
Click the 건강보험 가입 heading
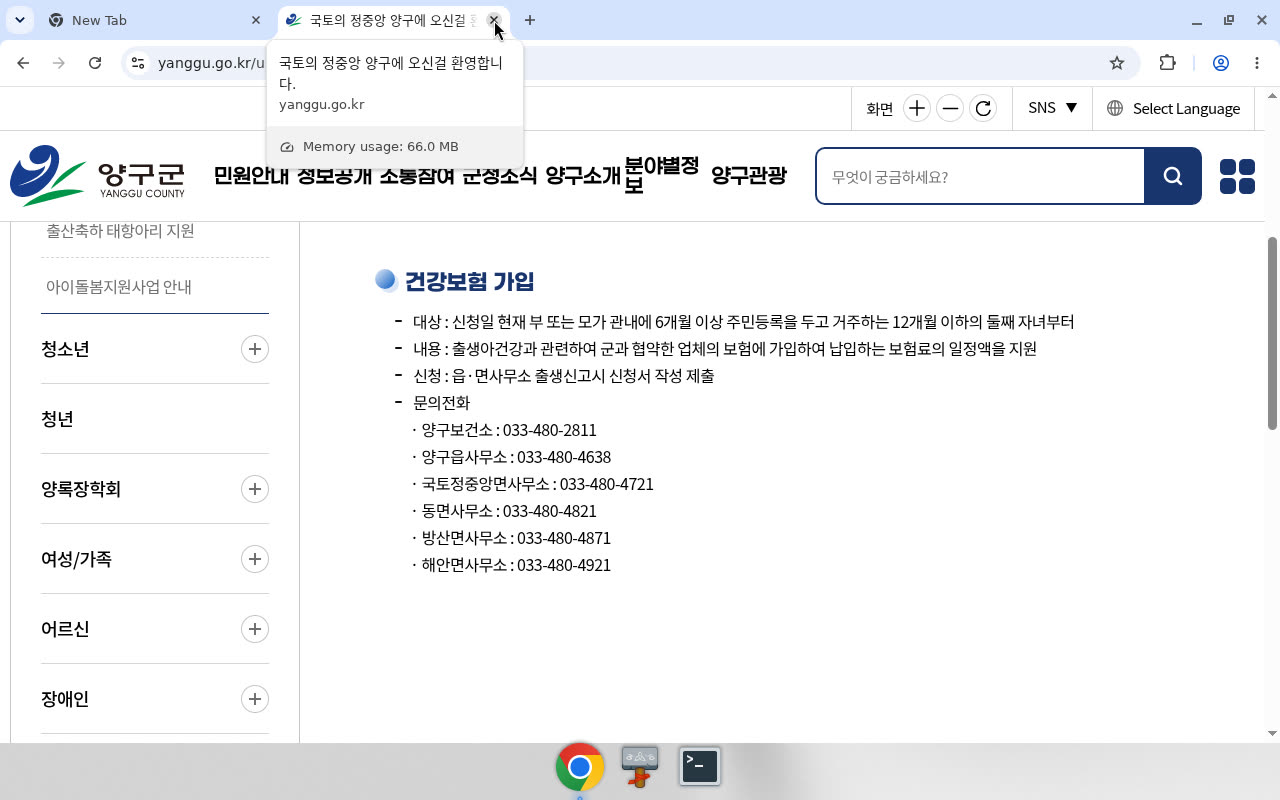click(x=469, y=281)
